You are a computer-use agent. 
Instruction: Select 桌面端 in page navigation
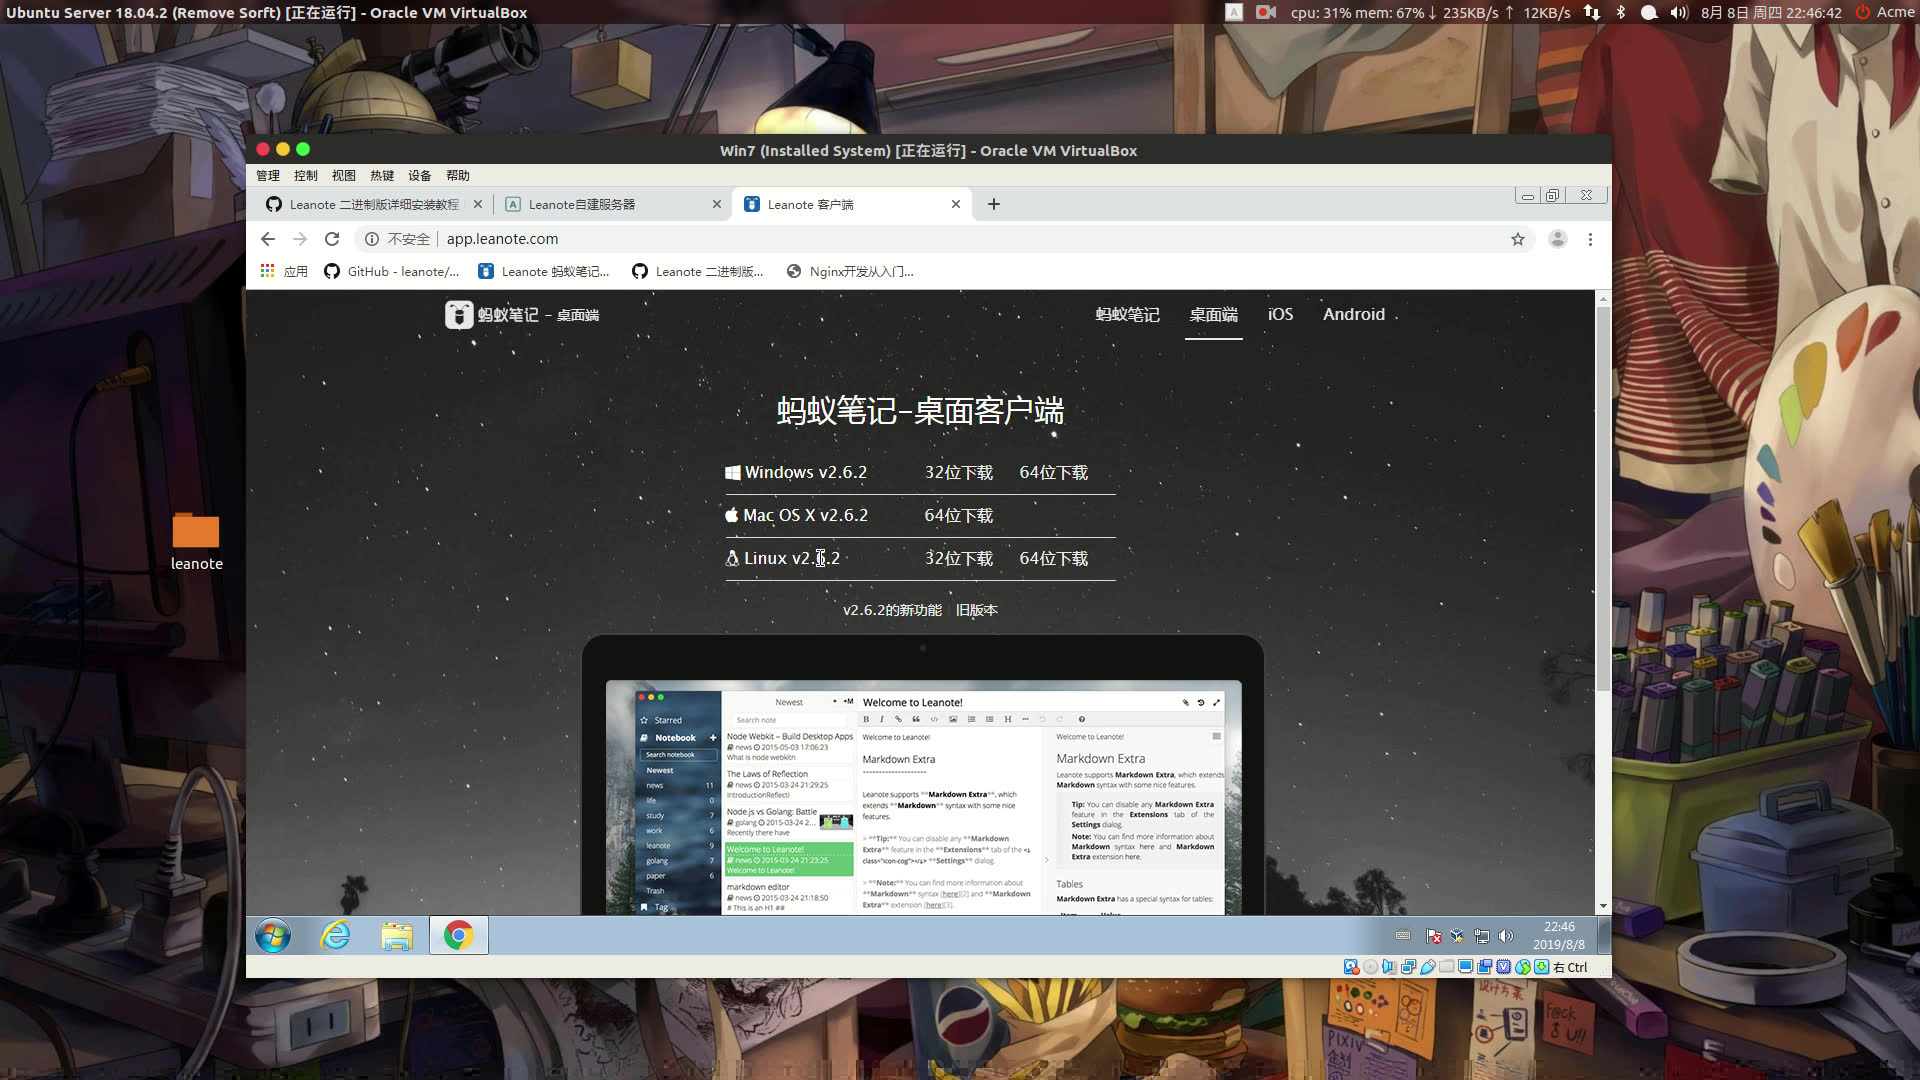click(1213, 315)
